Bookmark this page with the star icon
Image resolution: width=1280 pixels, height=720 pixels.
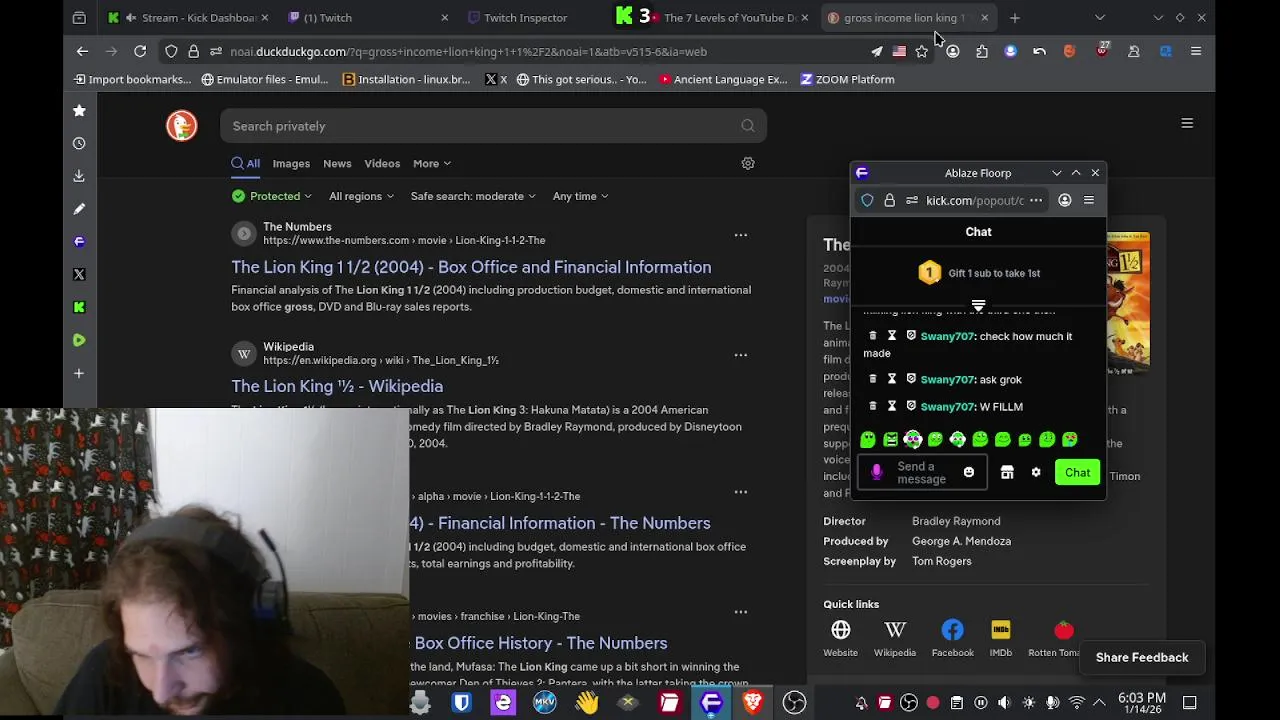point(922,51)
